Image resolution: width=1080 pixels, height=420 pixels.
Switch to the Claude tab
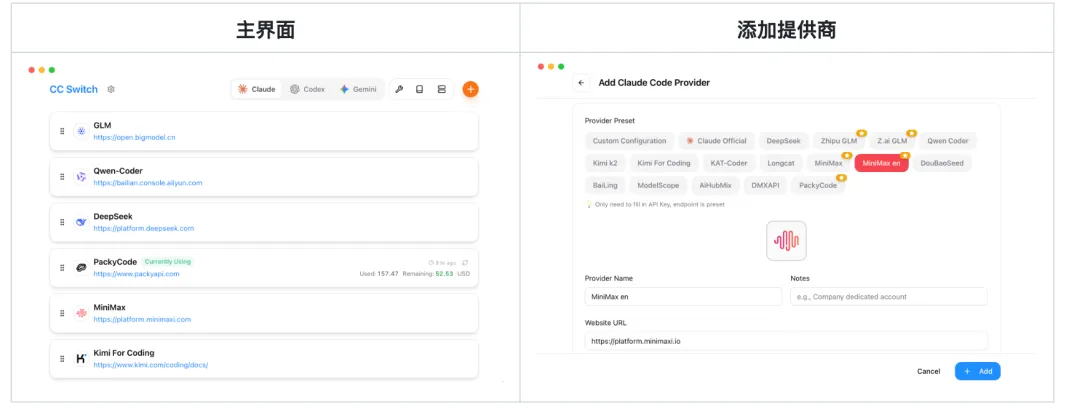pos(256,90)
